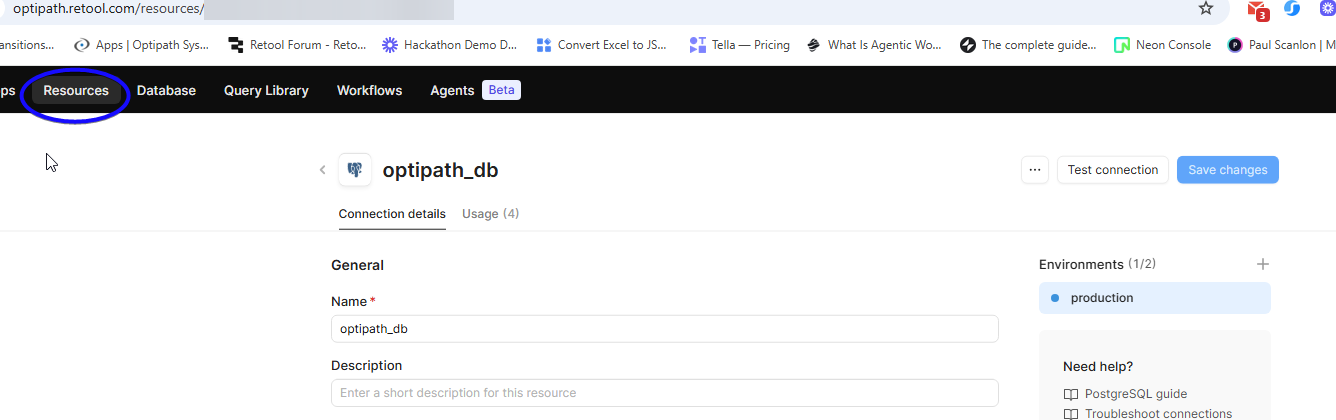Open the 'Hackathon Demo D...' bookmark
This screenshot has width=1336, height=420.
(449, 45)
